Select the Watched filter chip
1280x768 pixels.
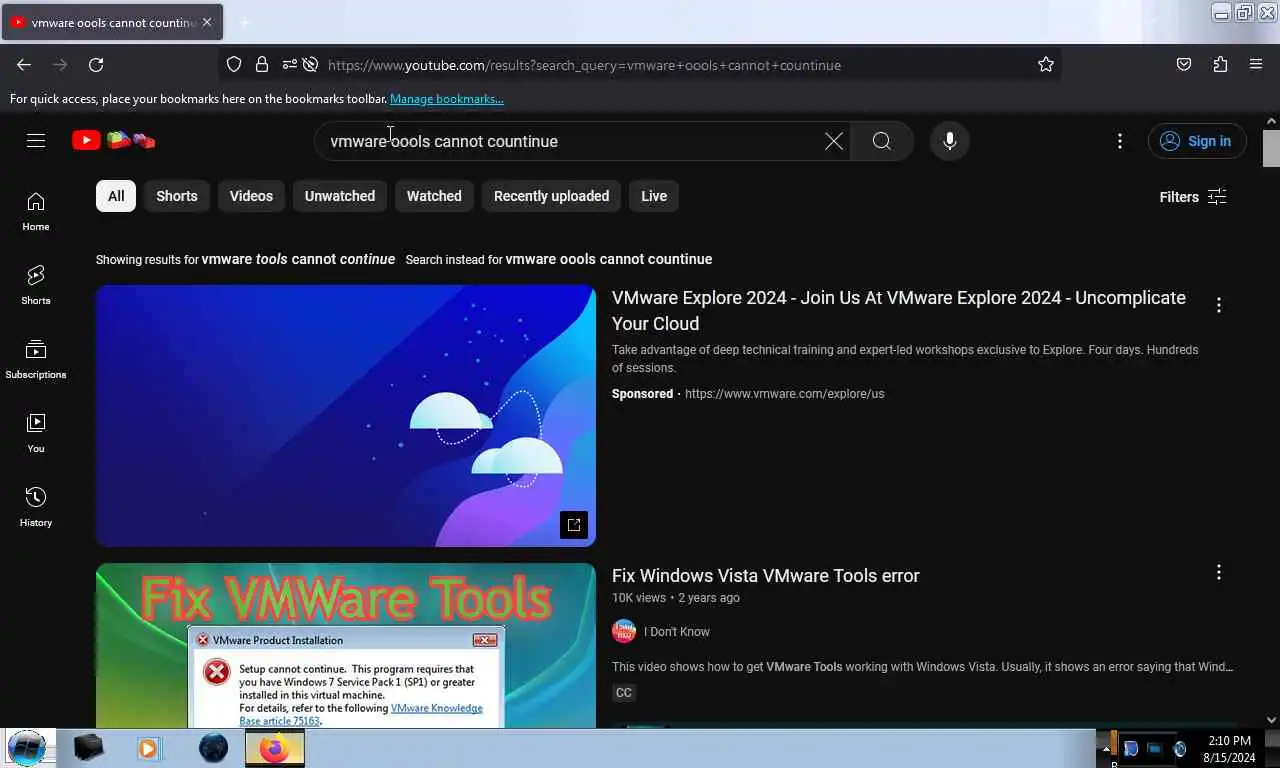(x=434, y=196)
